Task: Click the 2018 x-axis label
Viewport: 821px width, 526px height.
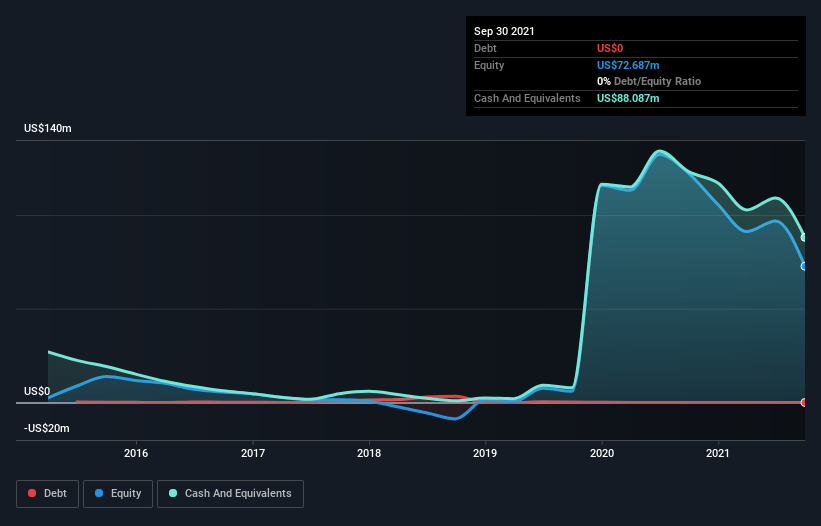Action: click(369, 453)
